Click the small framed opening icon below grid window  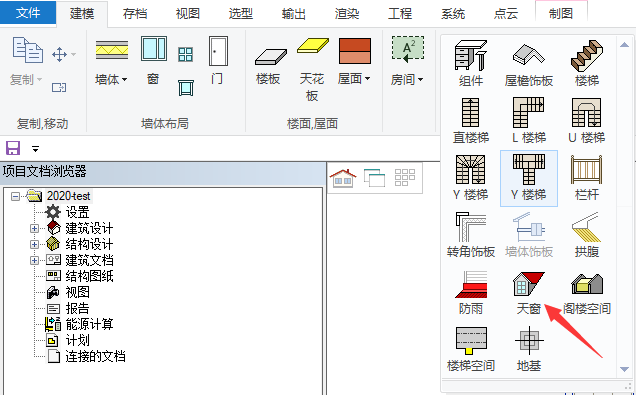pyautogui.click(x=186, y=88)
